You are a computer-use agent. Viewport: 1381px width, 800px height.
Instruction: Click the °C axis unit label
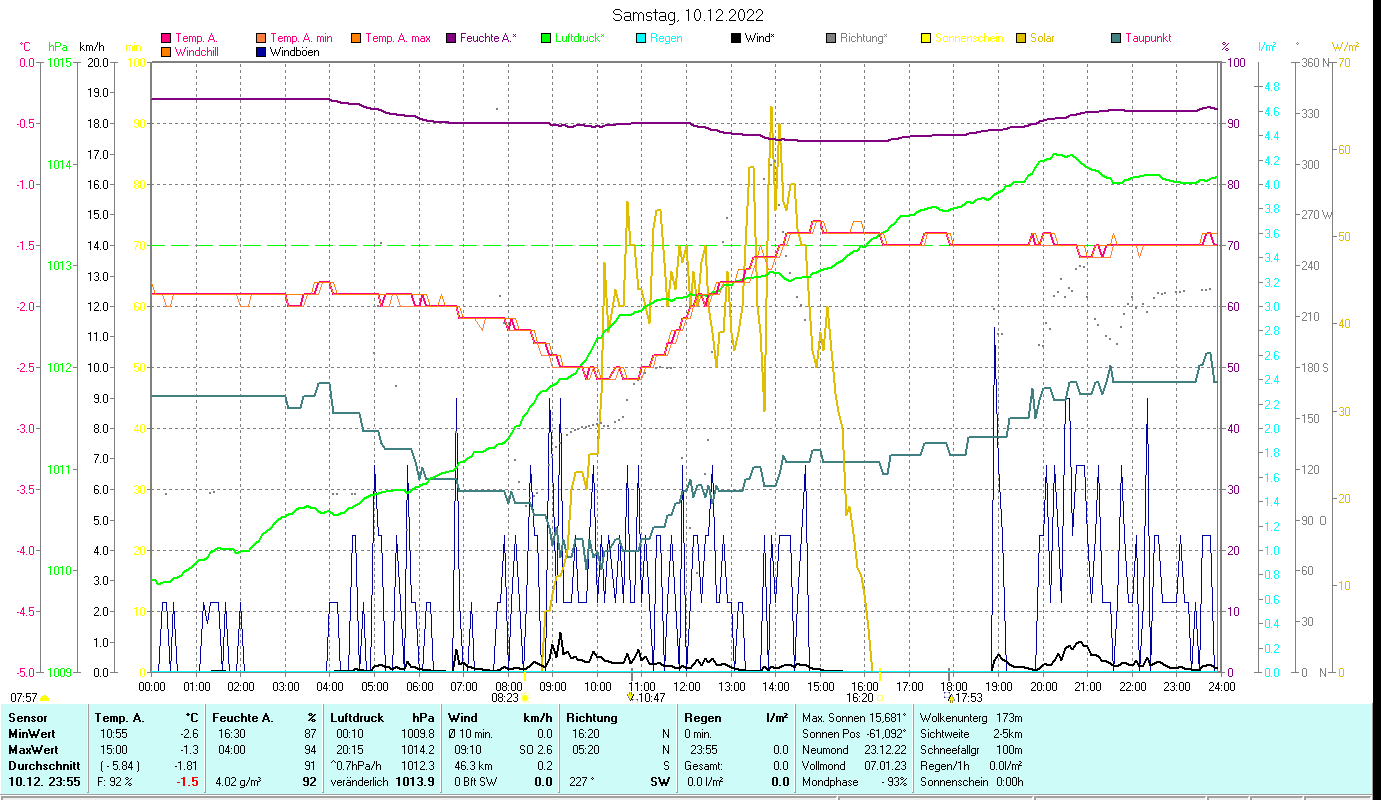point(26,47)
